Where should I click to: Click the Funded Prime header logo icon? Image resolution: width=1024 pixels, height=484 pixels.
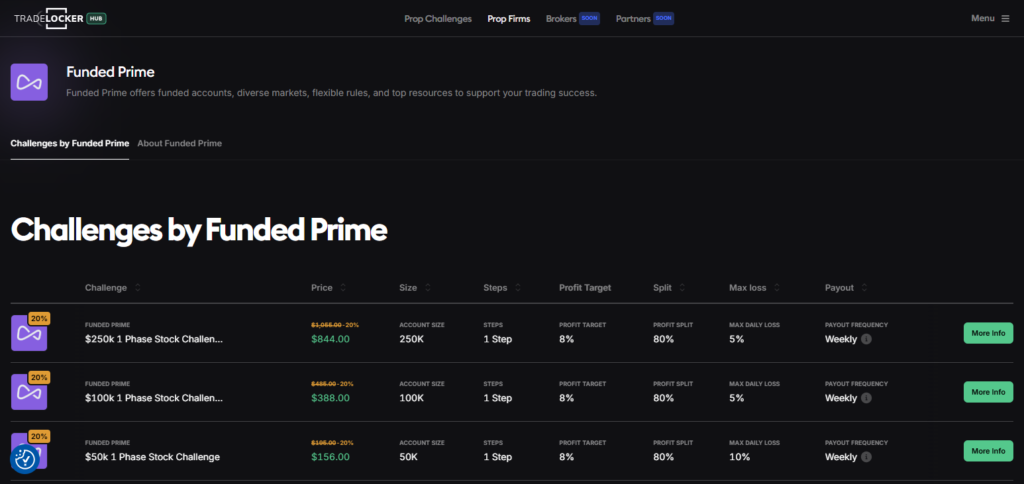29,82
